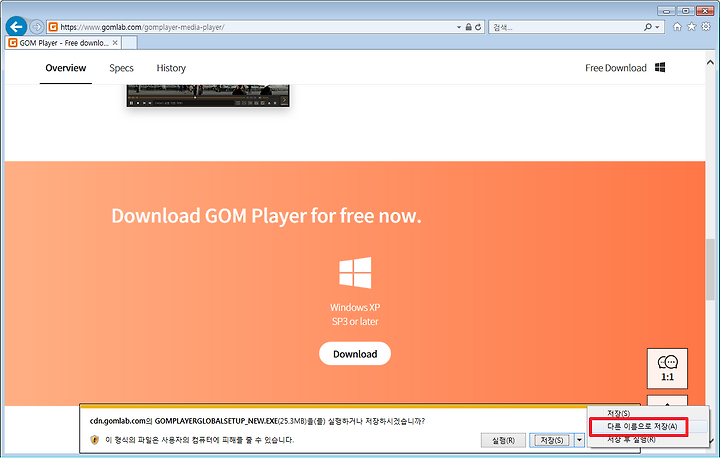
Task: Switch to the Overview page tab
Action: (x=66, y=68)
